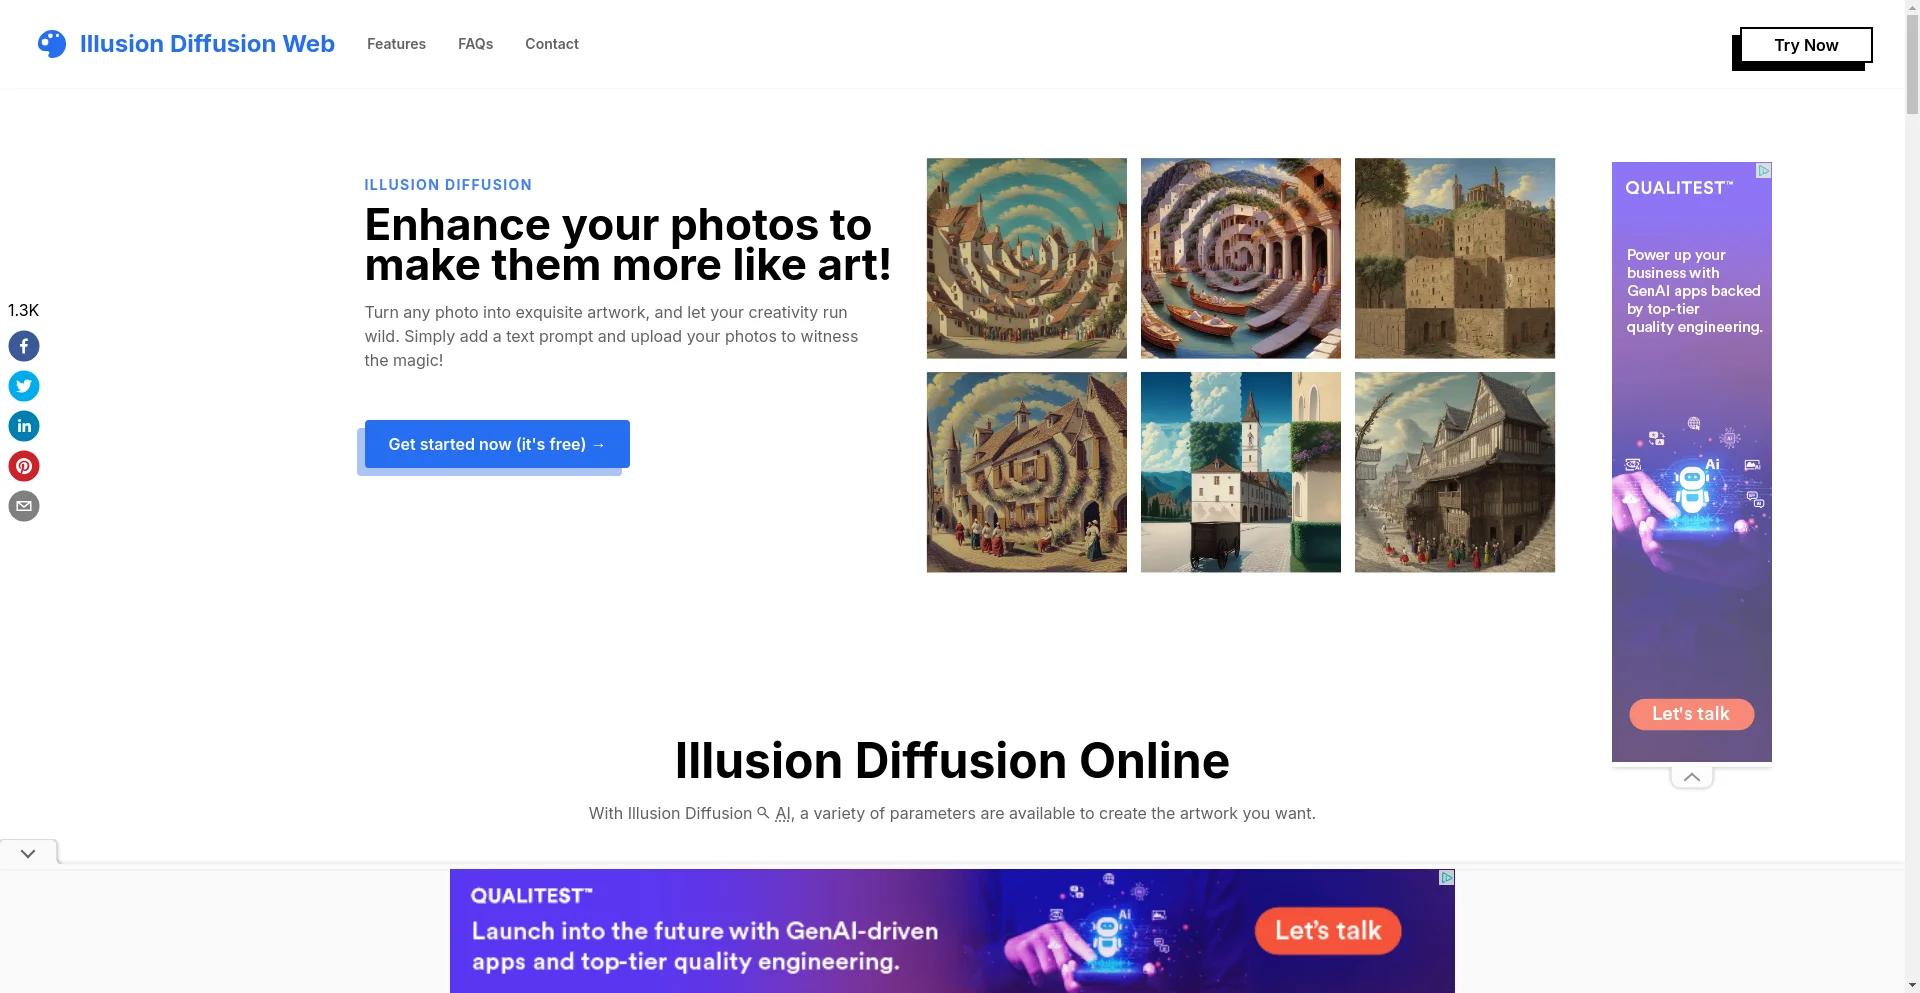This screenshot has height=993, width=1920.
Task: Share via LinkedIn icon
Action: click(24, 426)
